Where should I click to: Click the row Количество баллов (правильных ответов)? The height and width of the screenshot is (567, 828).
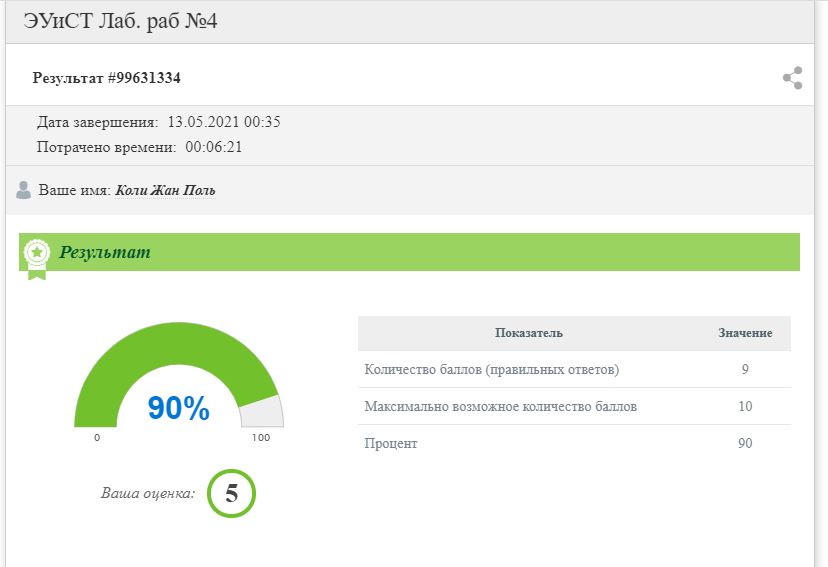click(x=575, y=369)
